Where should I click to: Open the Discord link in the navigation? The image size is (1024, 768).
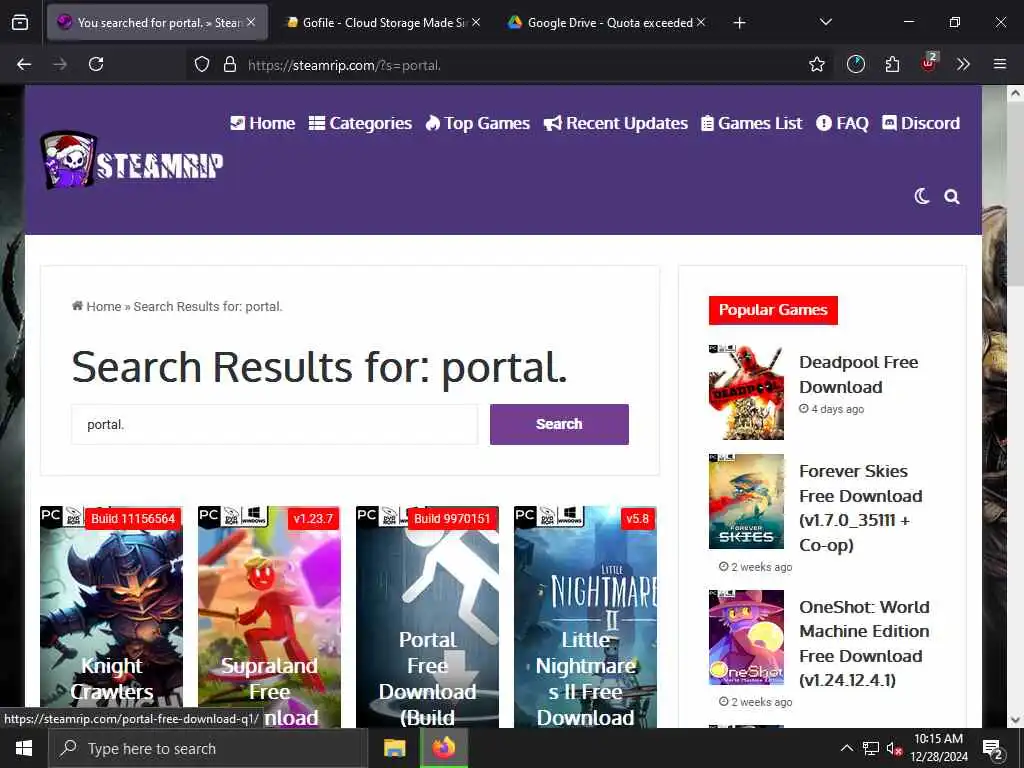[921, 123]
